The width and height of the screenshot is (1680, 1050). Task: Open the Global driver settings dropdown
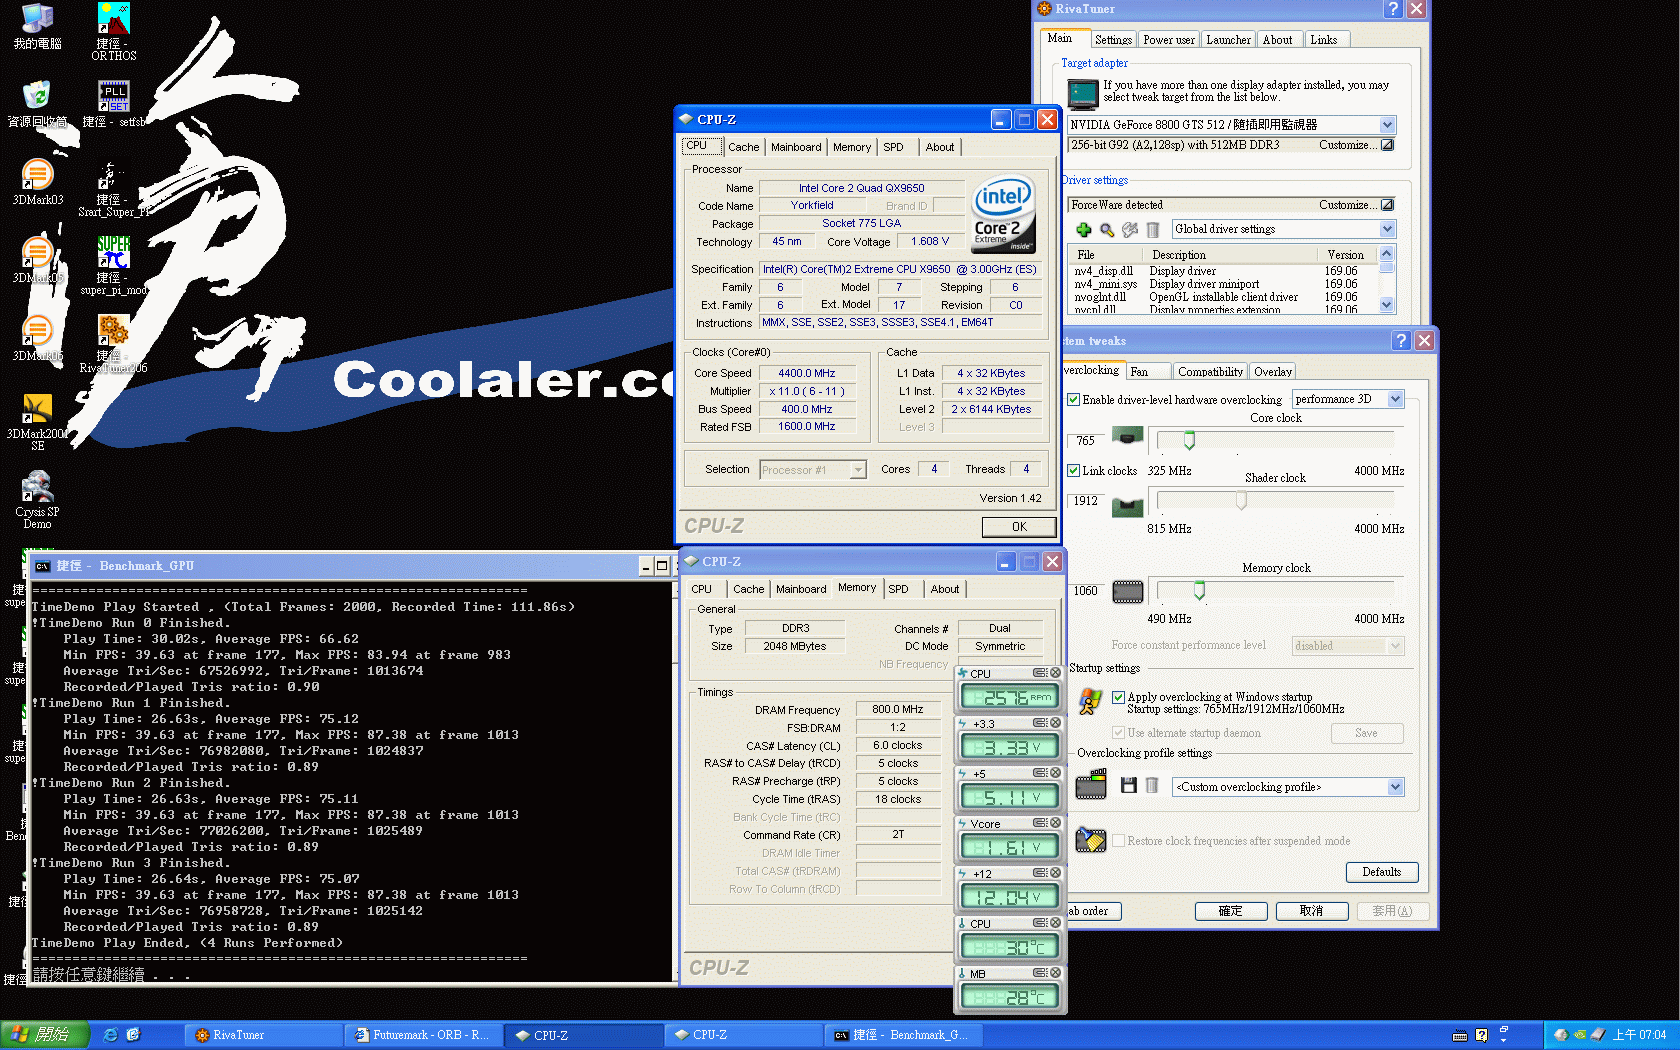[x=1387, y=229]
